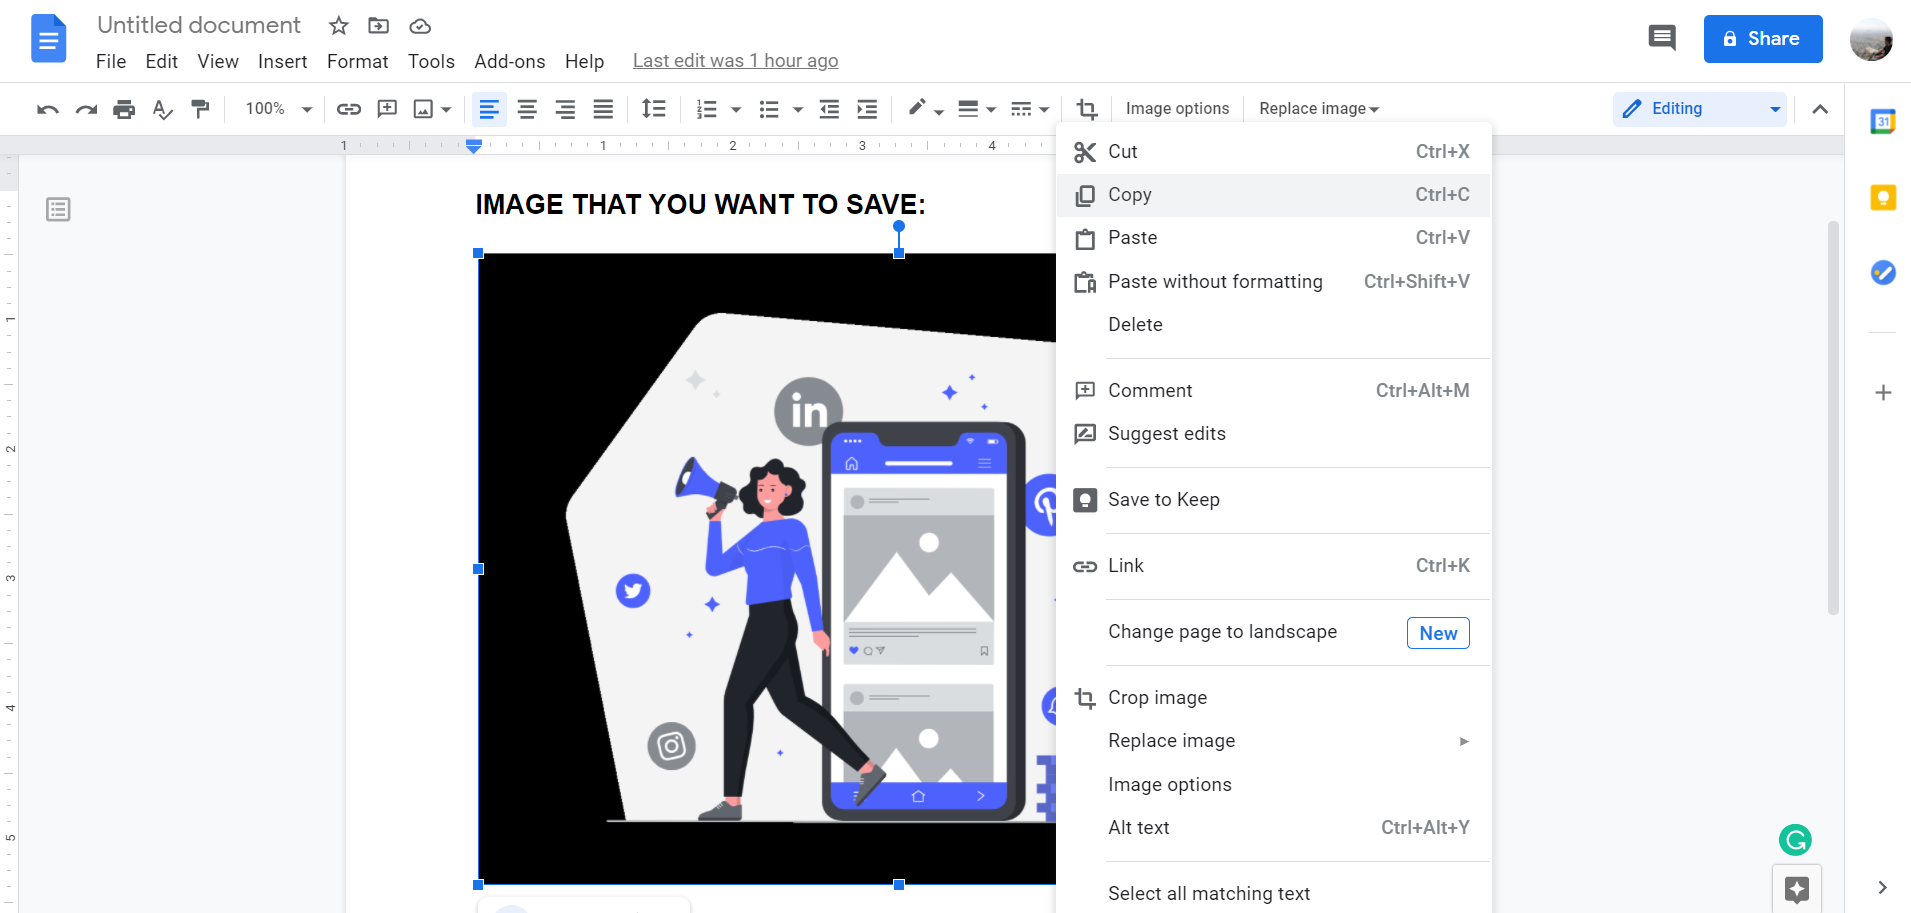This screenshot has height=913, width=1911.
Task: Increase indent
Action: 867,109
